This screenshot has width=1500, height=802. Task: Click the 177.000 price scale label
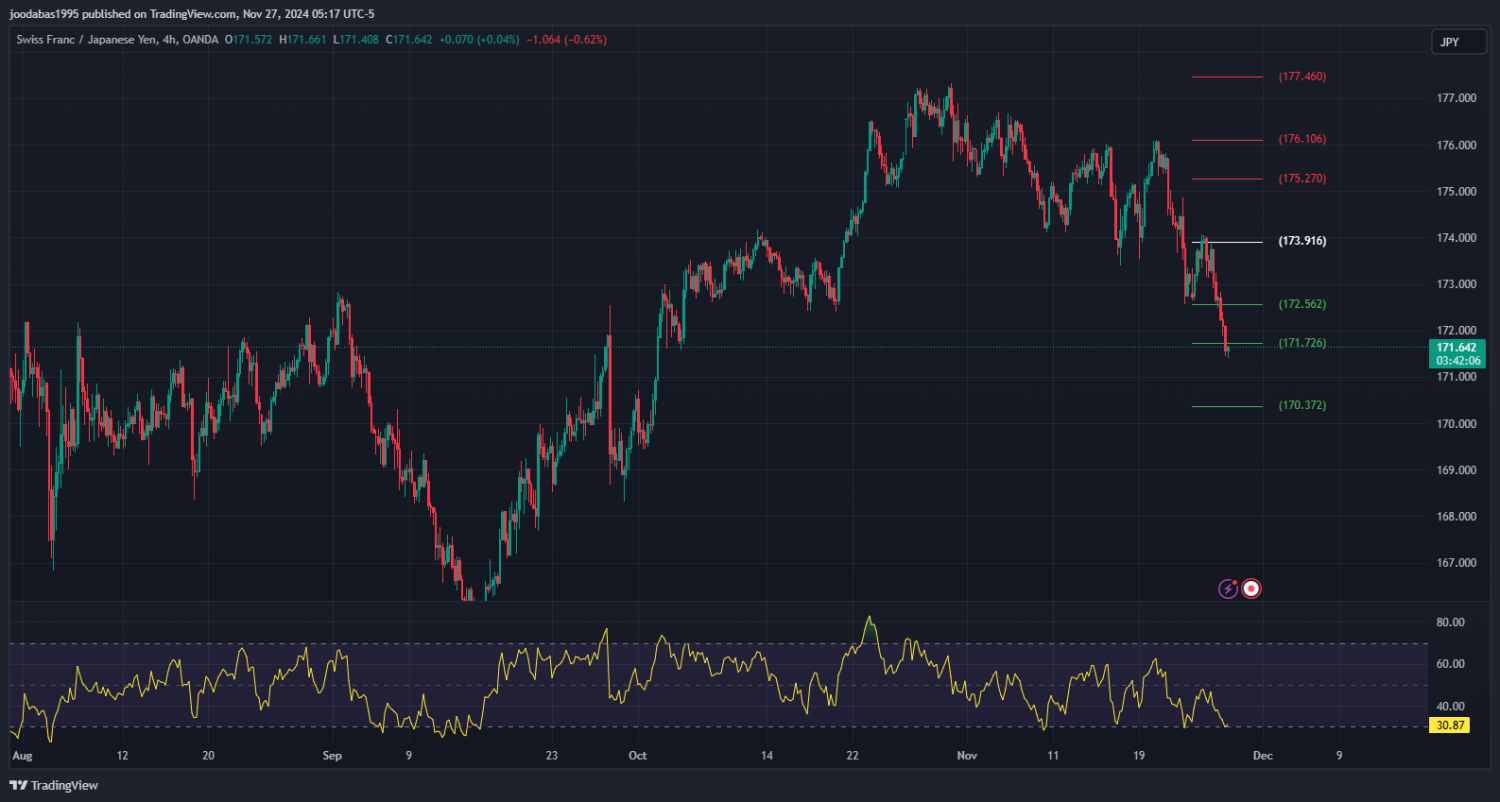[1456, 98]
